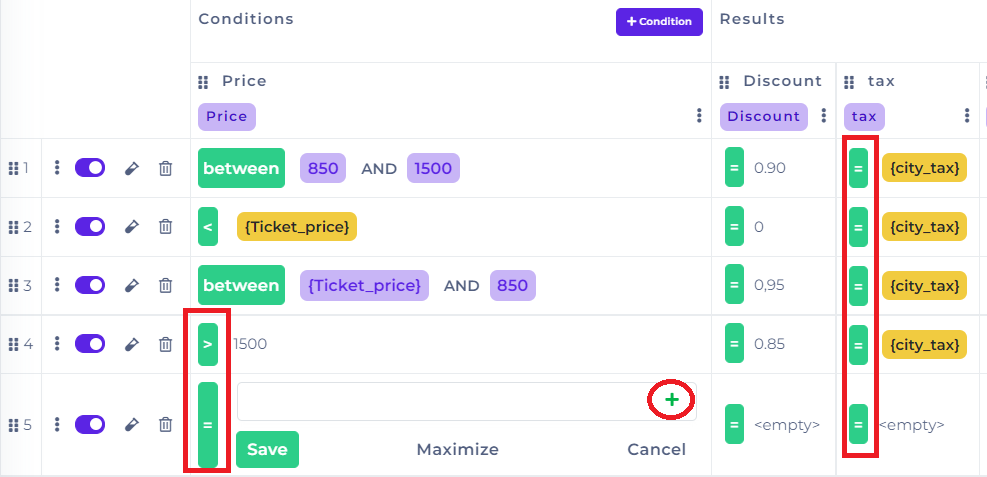The width and height of the screenshot is (987, 477).
Task: Add a new Condition column
Action: [659, 22]
